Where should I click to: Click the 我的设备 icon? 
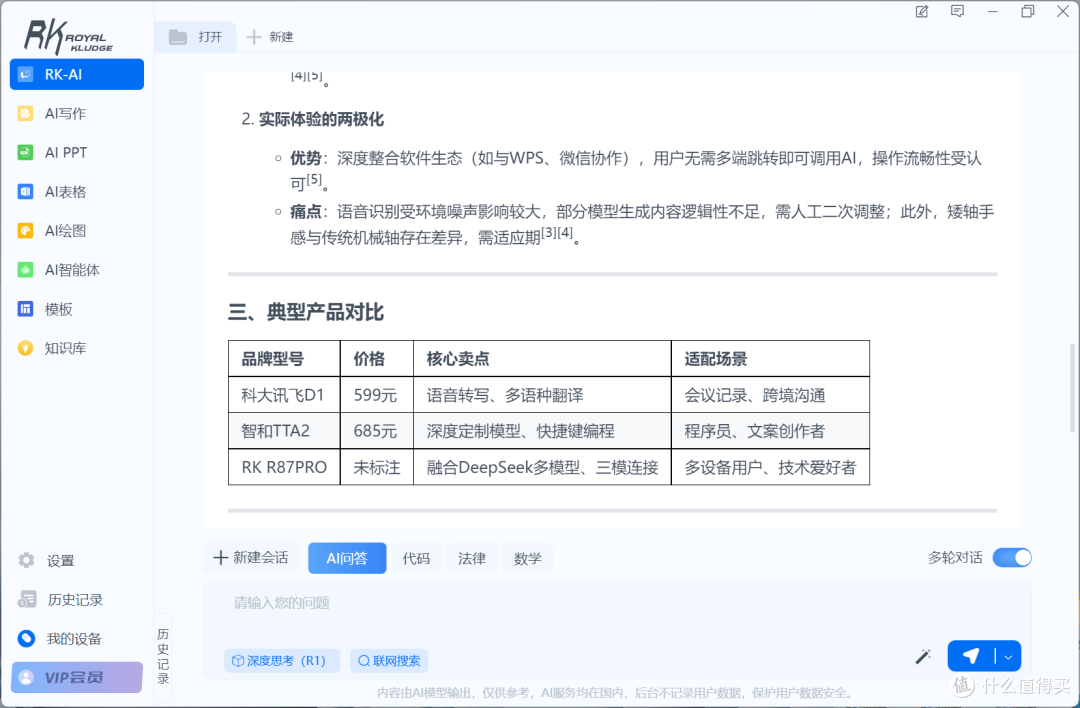(x=26, y=639)
